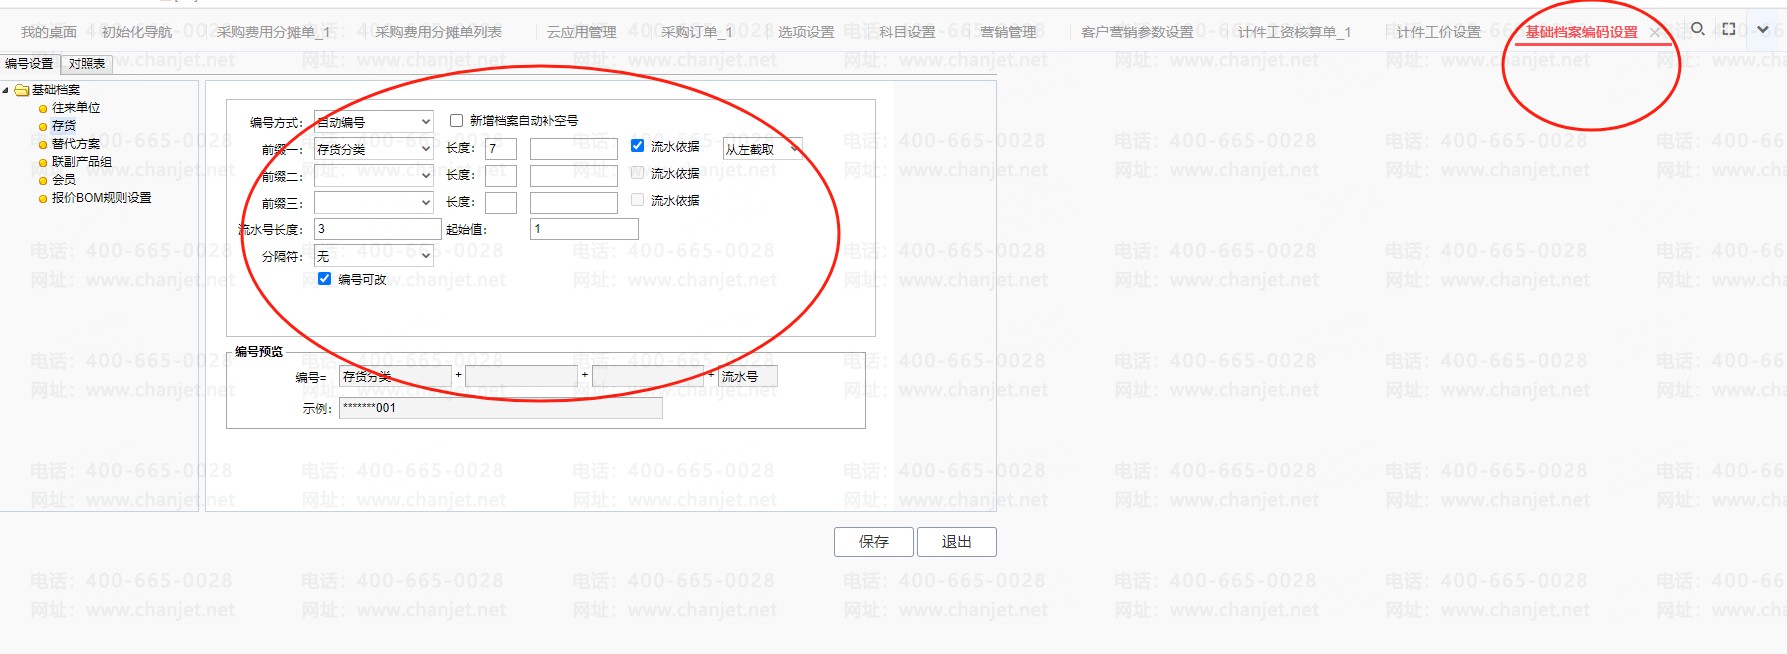Toggle 流水依据 checkbox for 前缀一
This screenshot has height=654, width=1787.
click(x=637, y=146)
